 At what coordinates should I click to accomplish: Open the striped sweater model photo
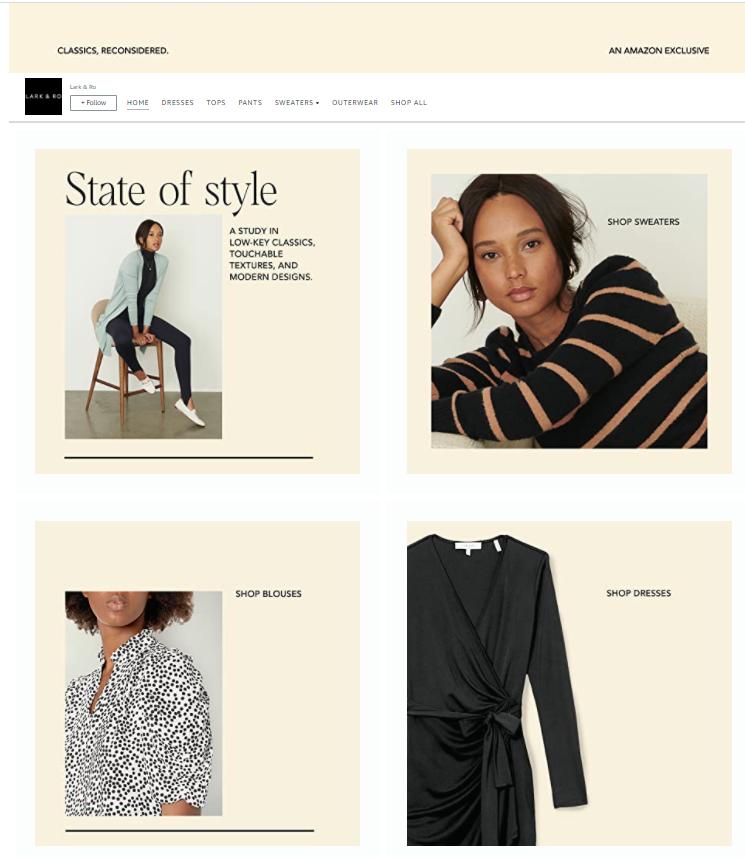pyautogui.click(x=568, y=311)
